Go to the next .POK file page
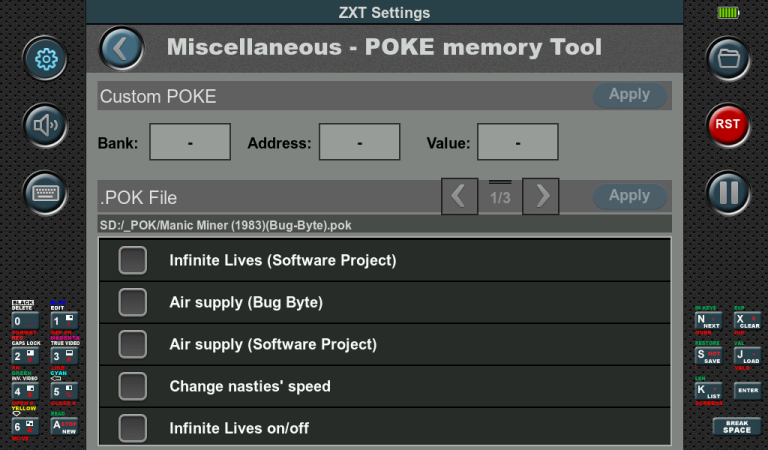The width and height of the screenshot is (768, 450). pyautogui.click(x=541, y=196)
